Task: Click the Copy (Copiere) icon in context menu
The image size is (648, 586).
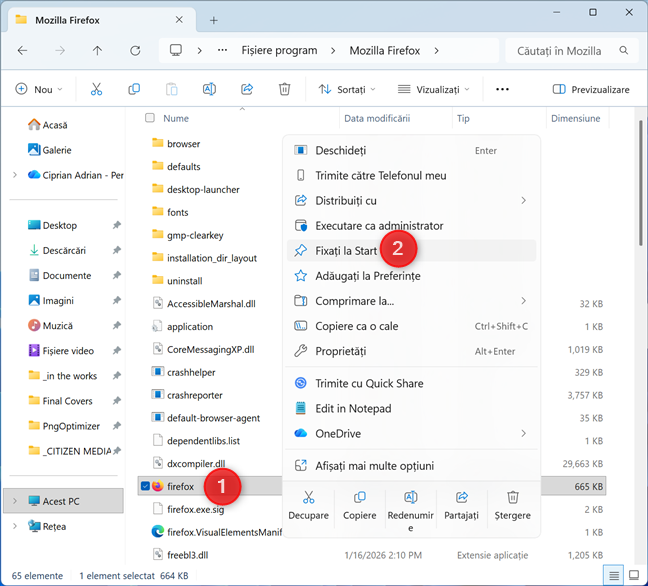Action: 360,497
